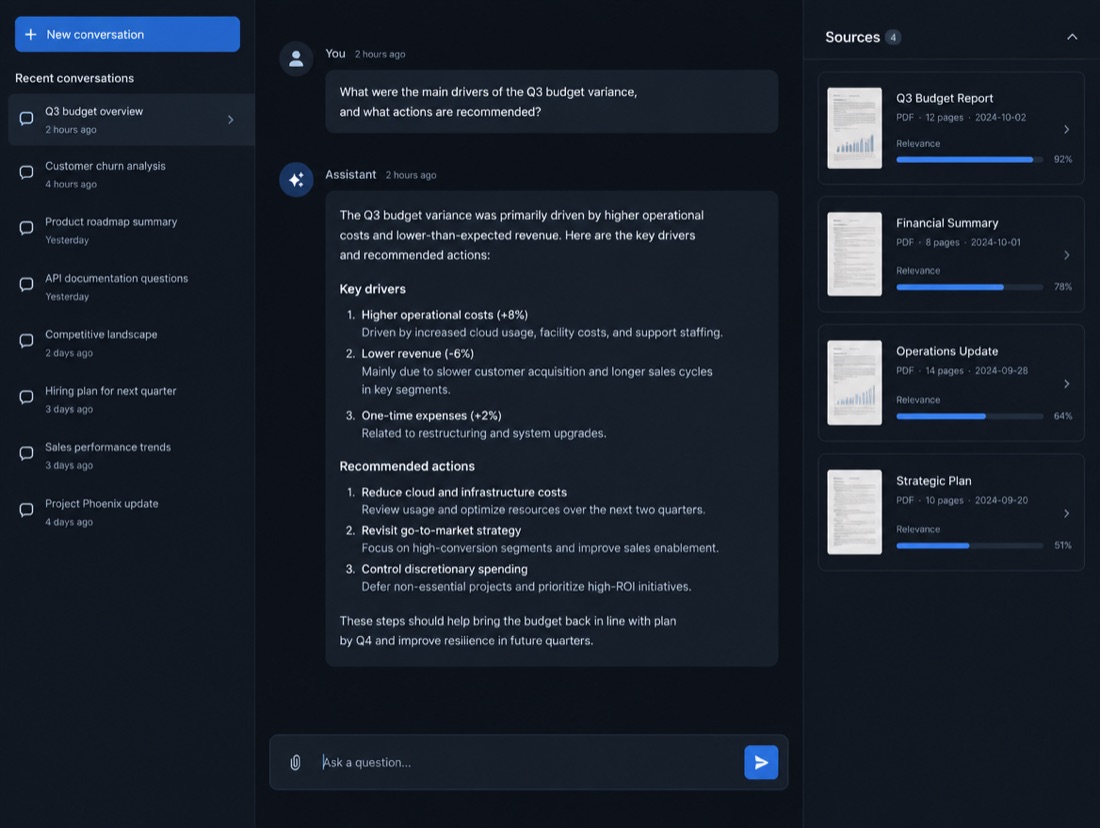The width and height of the screenshot is (1100, 828).
Task: Click the Operations Update 64% relevance bar
Action: coord(970,416)
